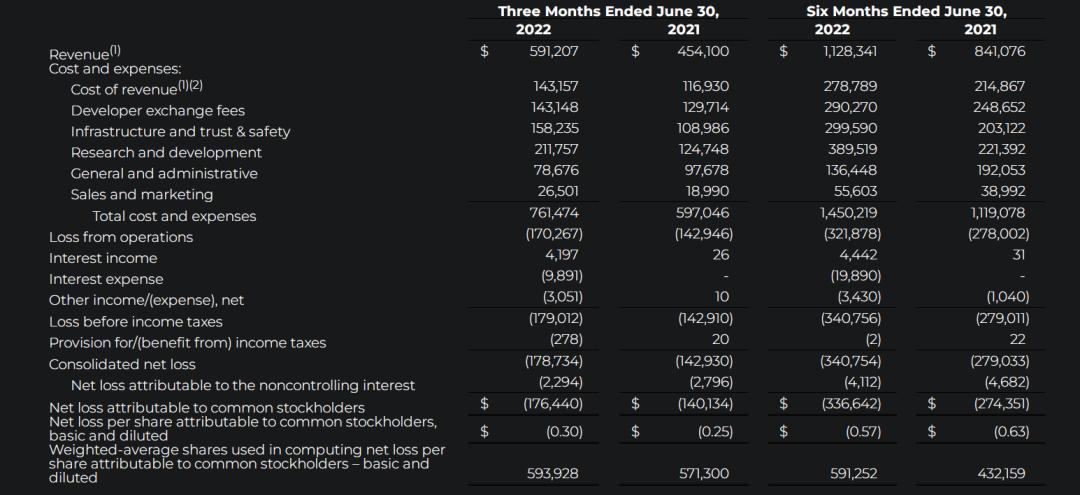
Task: Select the Developer exchange fees label
Action: click(x=157, y=110)
